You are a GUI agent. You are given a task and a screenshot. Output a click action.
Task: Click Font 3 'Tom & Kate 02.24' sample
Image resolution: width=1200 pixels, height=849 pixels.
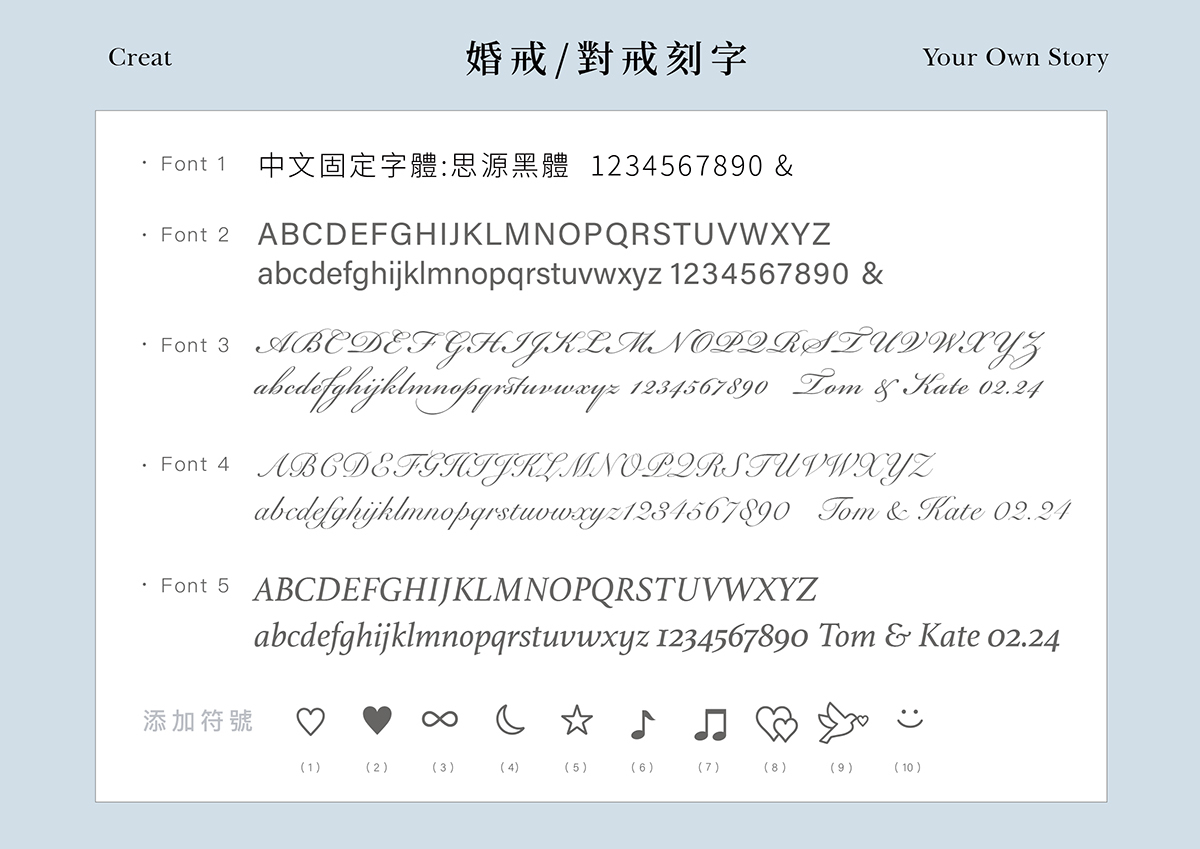[x=918, y=386]
